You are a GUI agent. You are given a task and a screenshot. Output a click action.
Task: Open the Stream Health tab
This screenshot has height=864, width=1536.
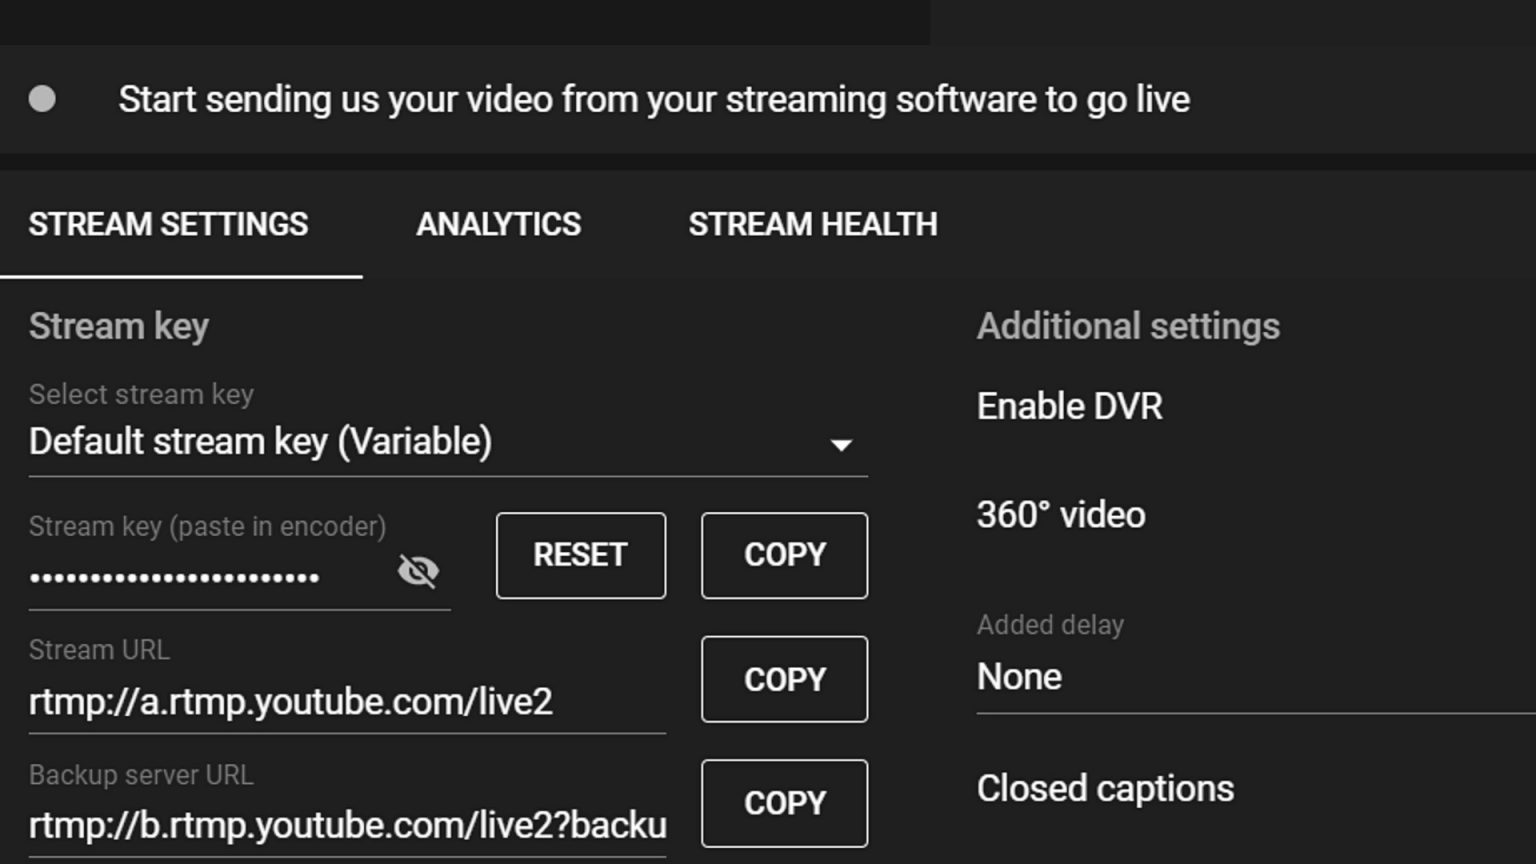pyautogui.click(x=812, y=224)
